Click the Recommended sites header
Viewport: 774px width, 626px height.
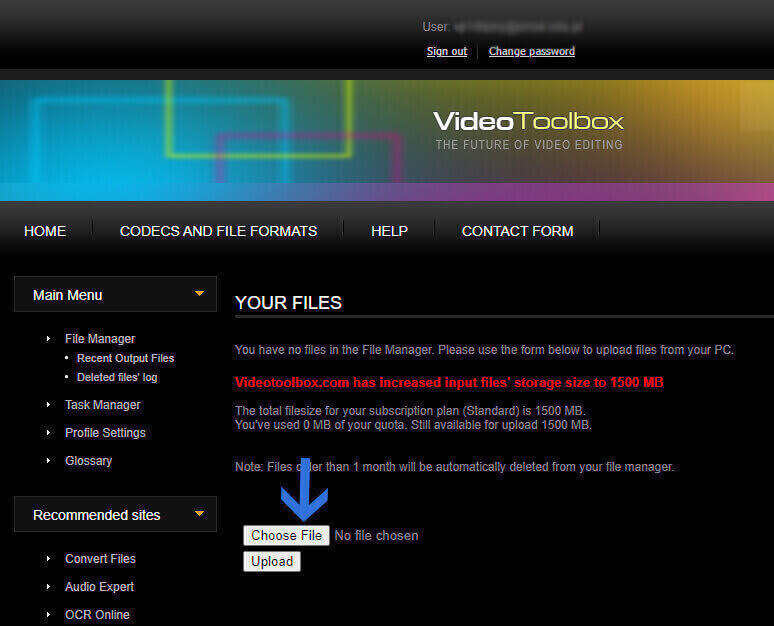(116, 514)
